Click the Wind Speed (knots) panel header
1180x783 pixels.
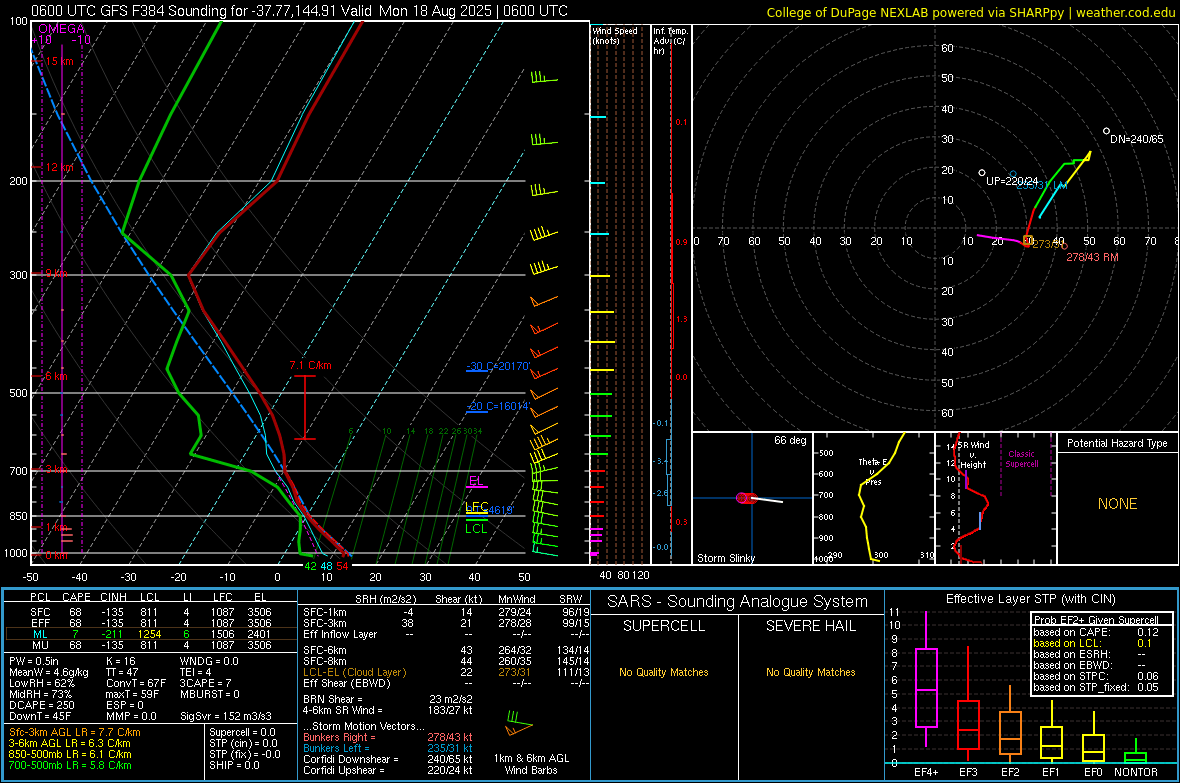point(615,36)
